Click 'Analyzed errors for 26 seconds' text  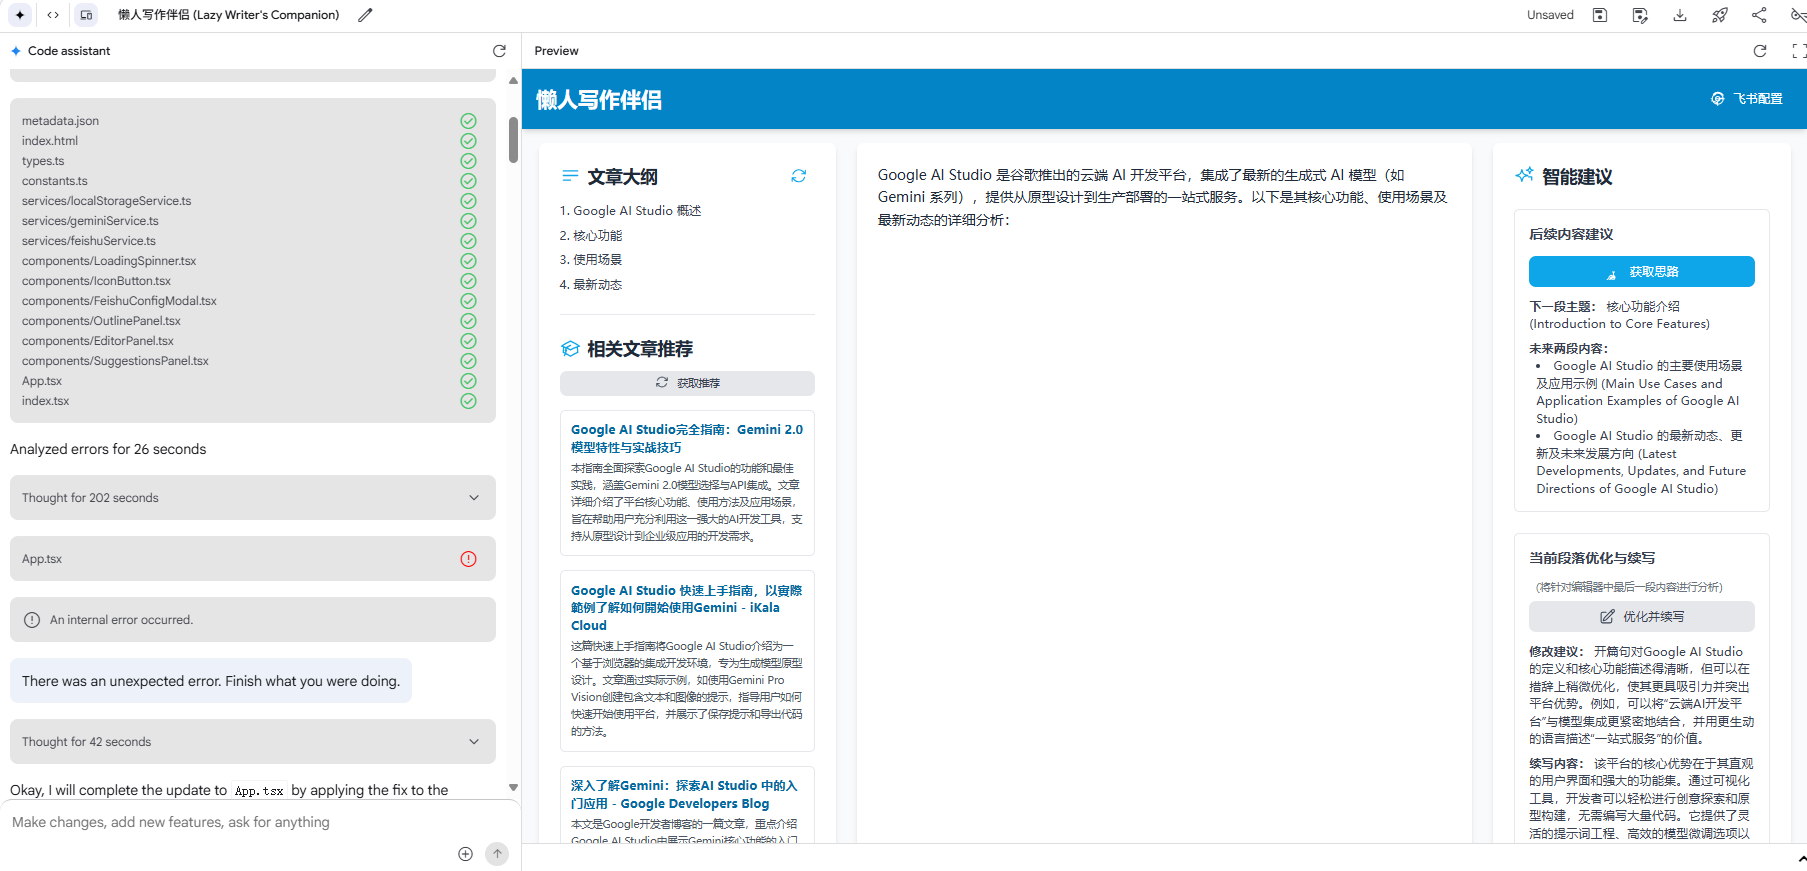[108, 449]
